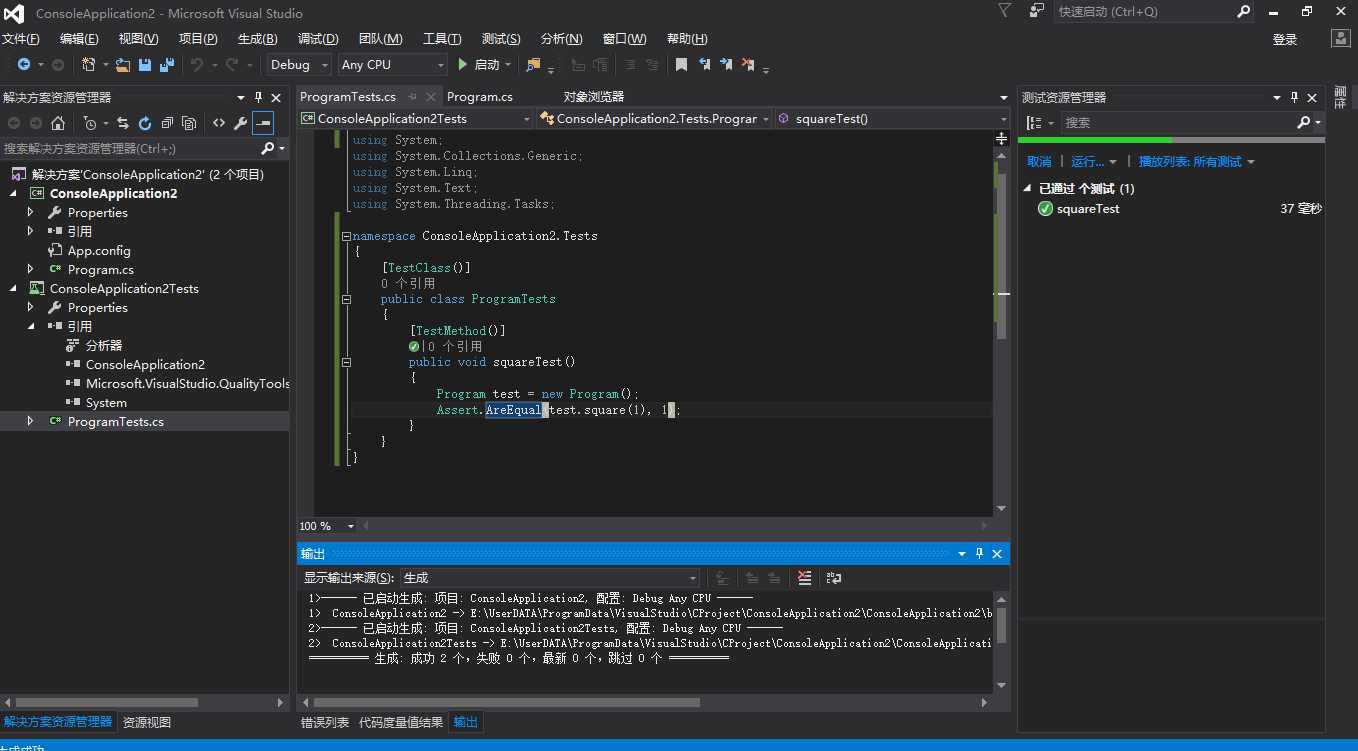Click Sync with Active Document icon

tap(123, 123)
